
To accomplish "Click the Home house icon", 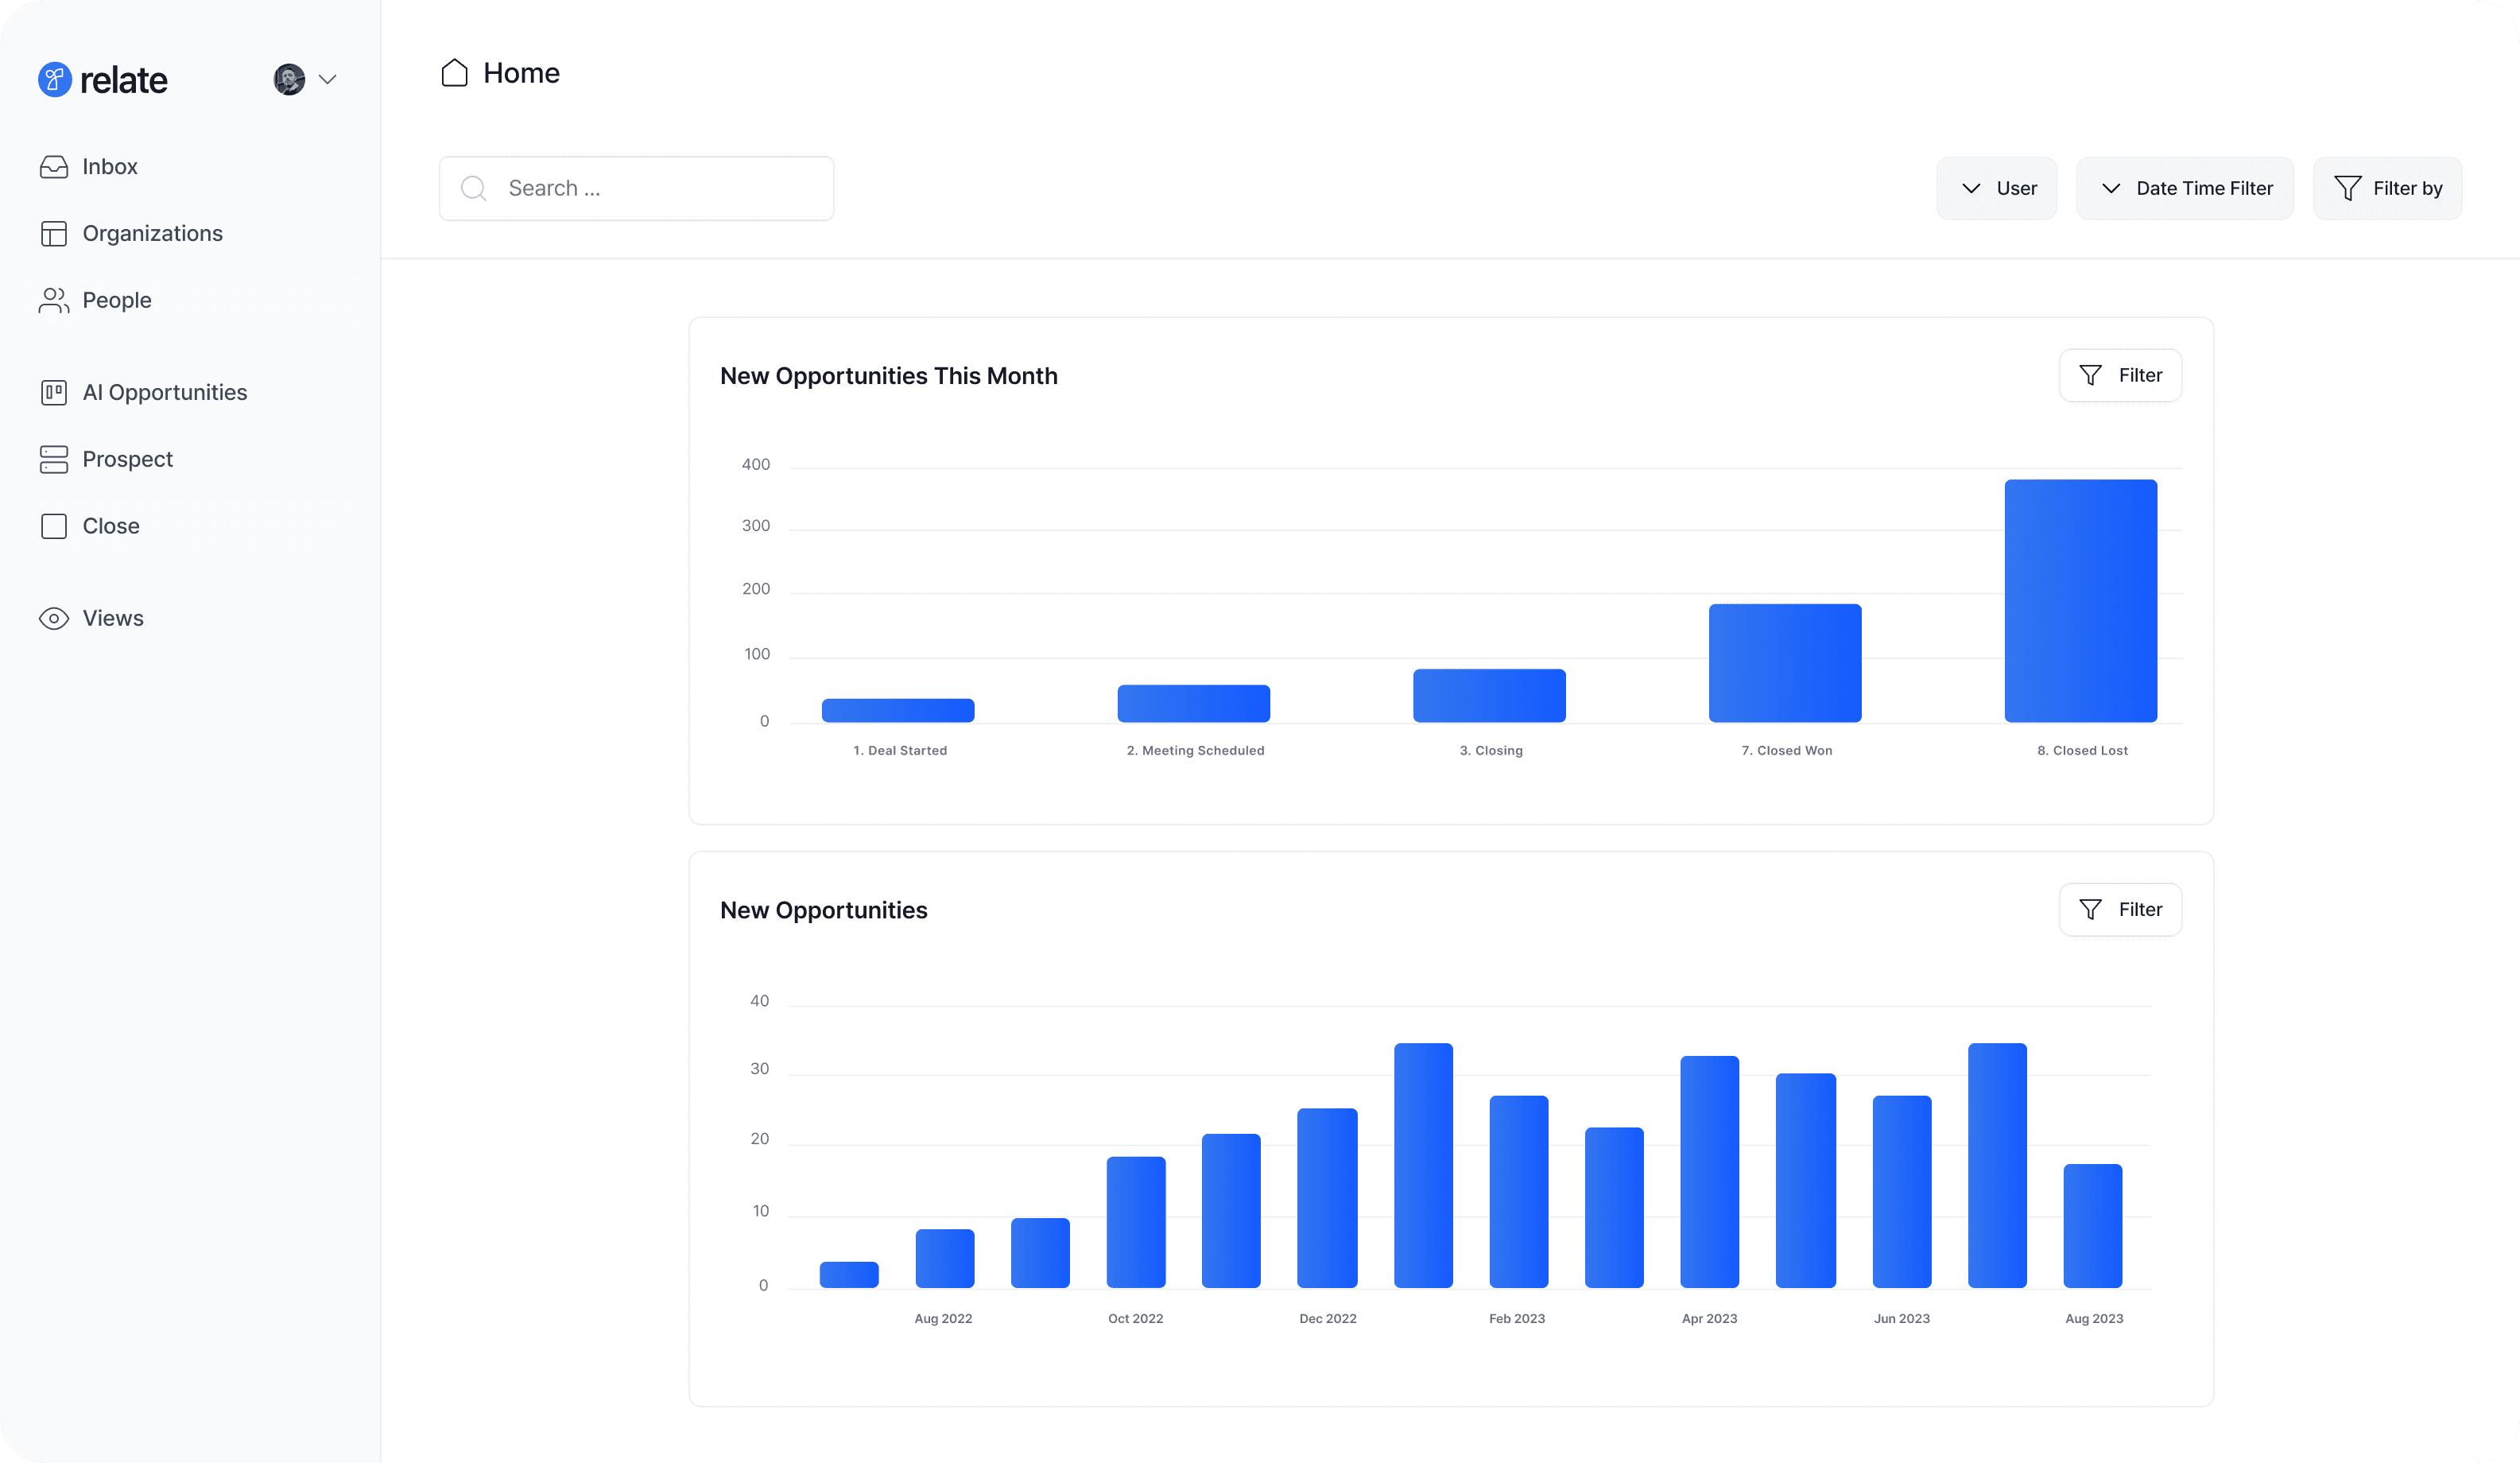I will click(x=454, y=73).
